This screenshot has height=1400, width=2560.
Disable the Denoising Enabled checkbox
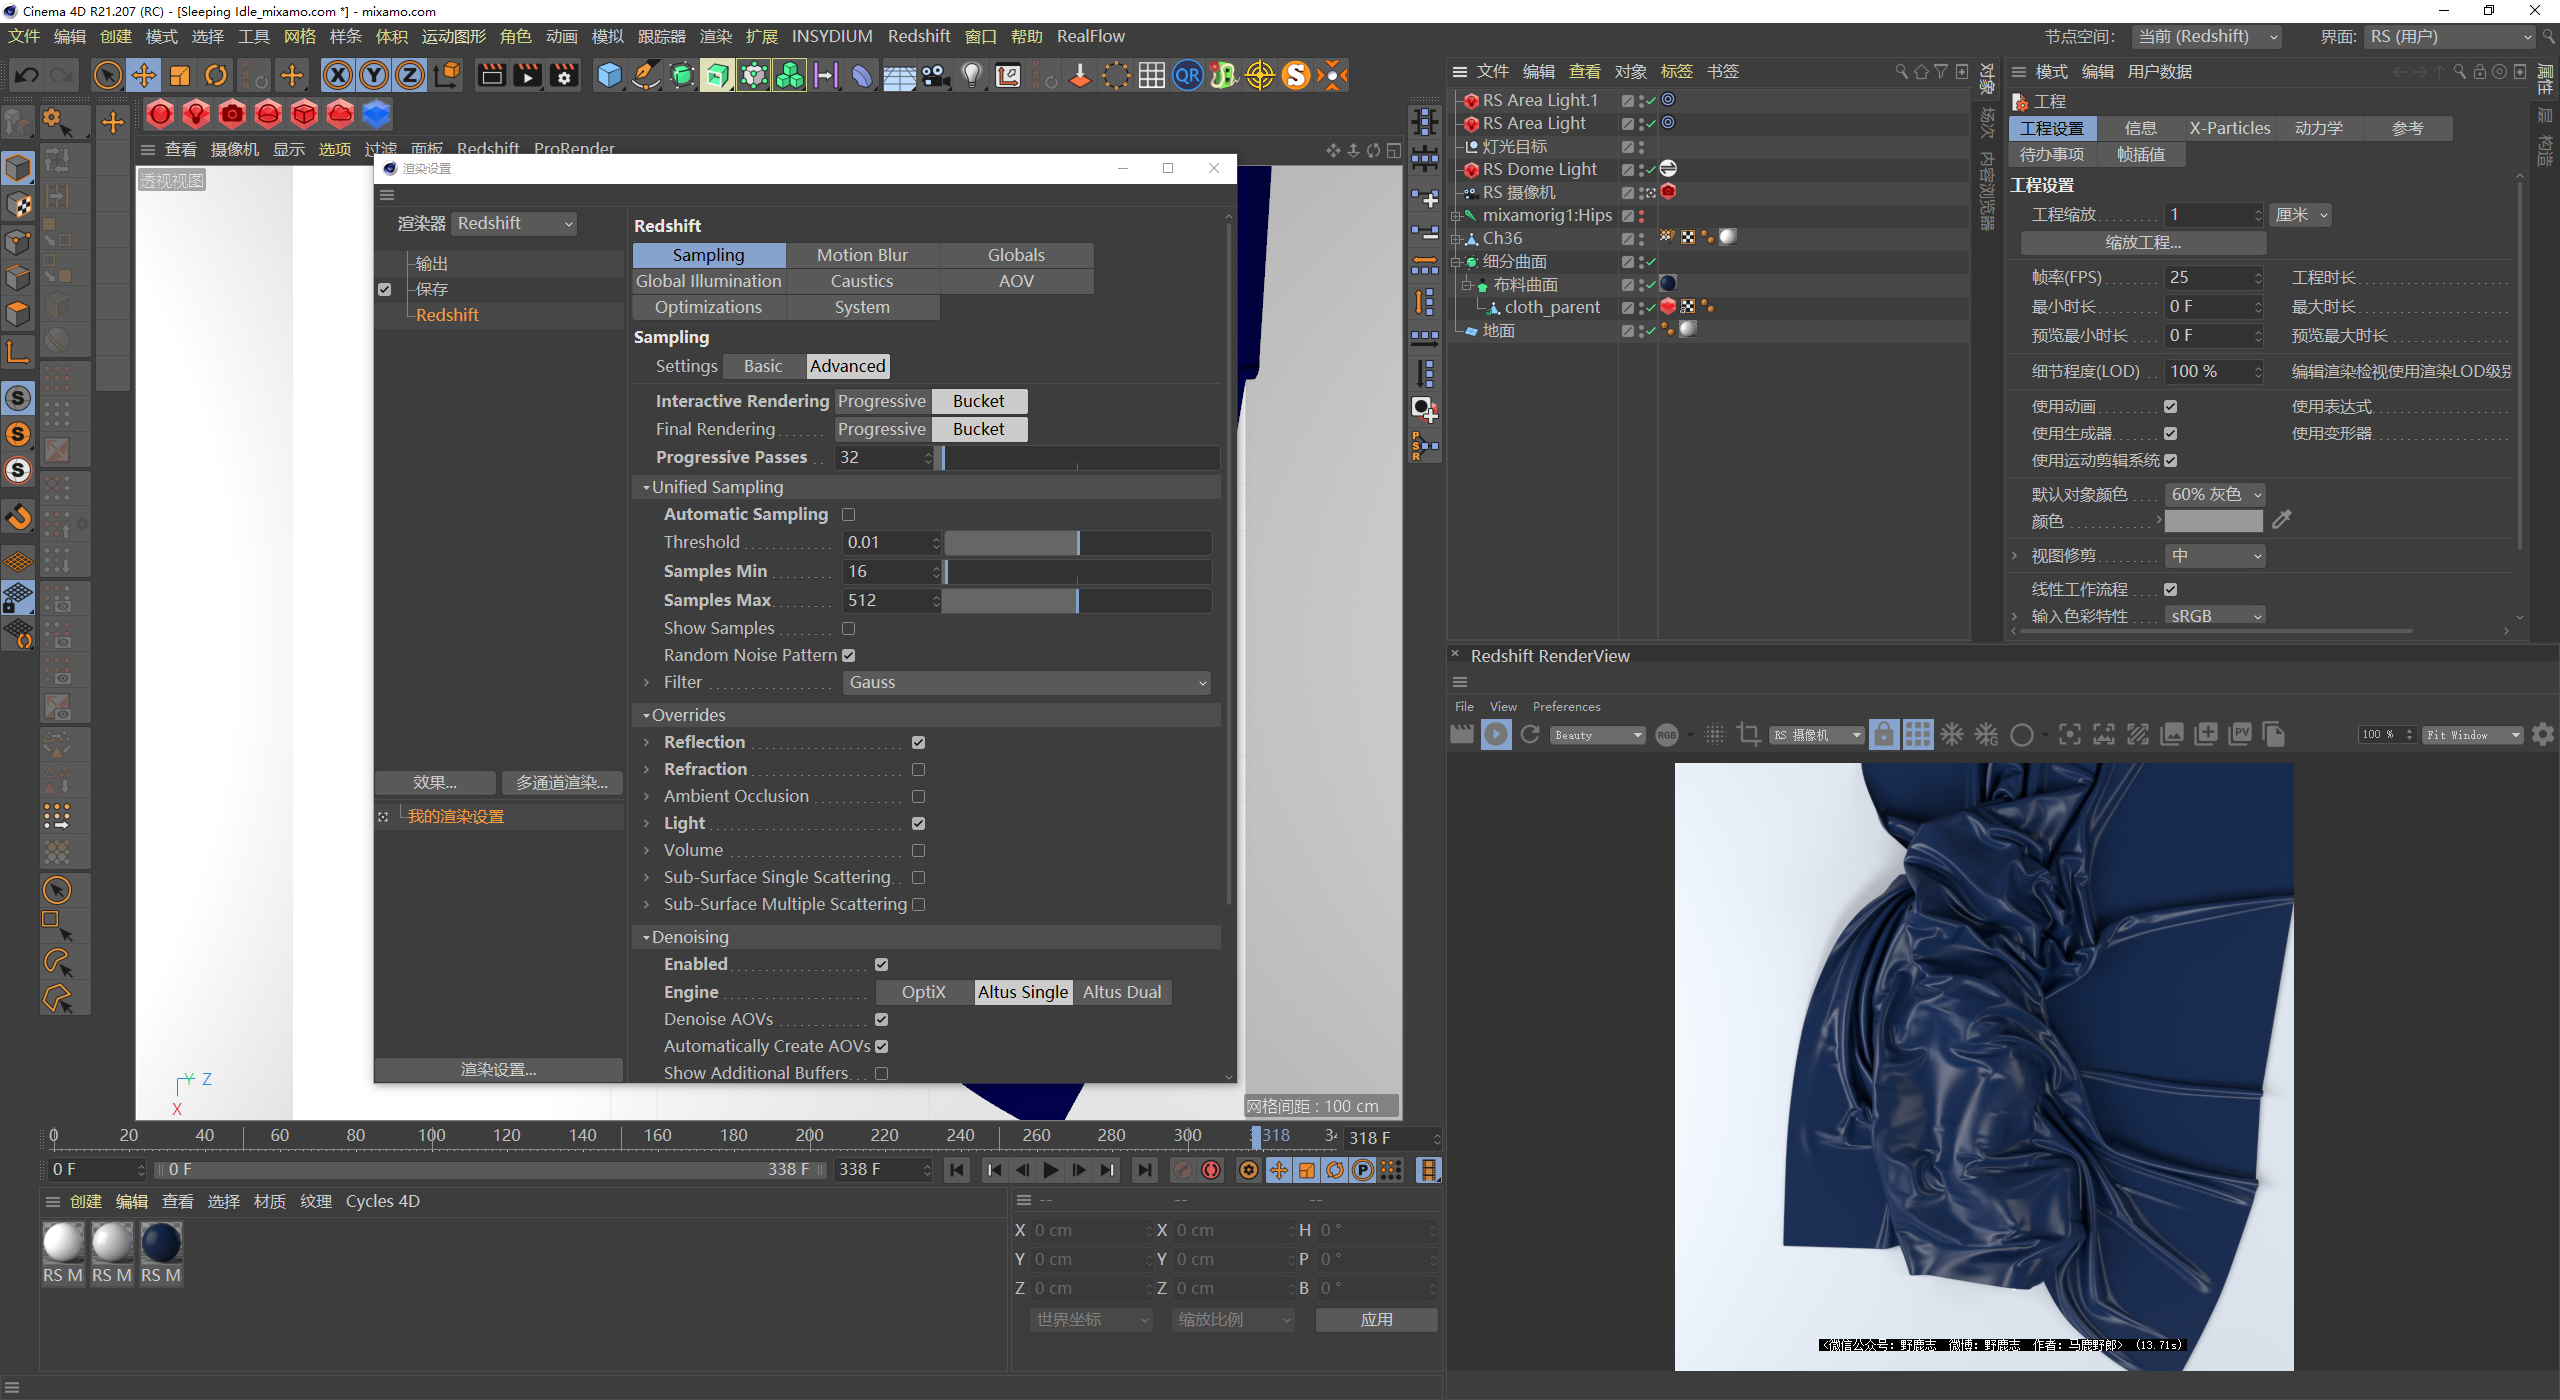[881, 964]
